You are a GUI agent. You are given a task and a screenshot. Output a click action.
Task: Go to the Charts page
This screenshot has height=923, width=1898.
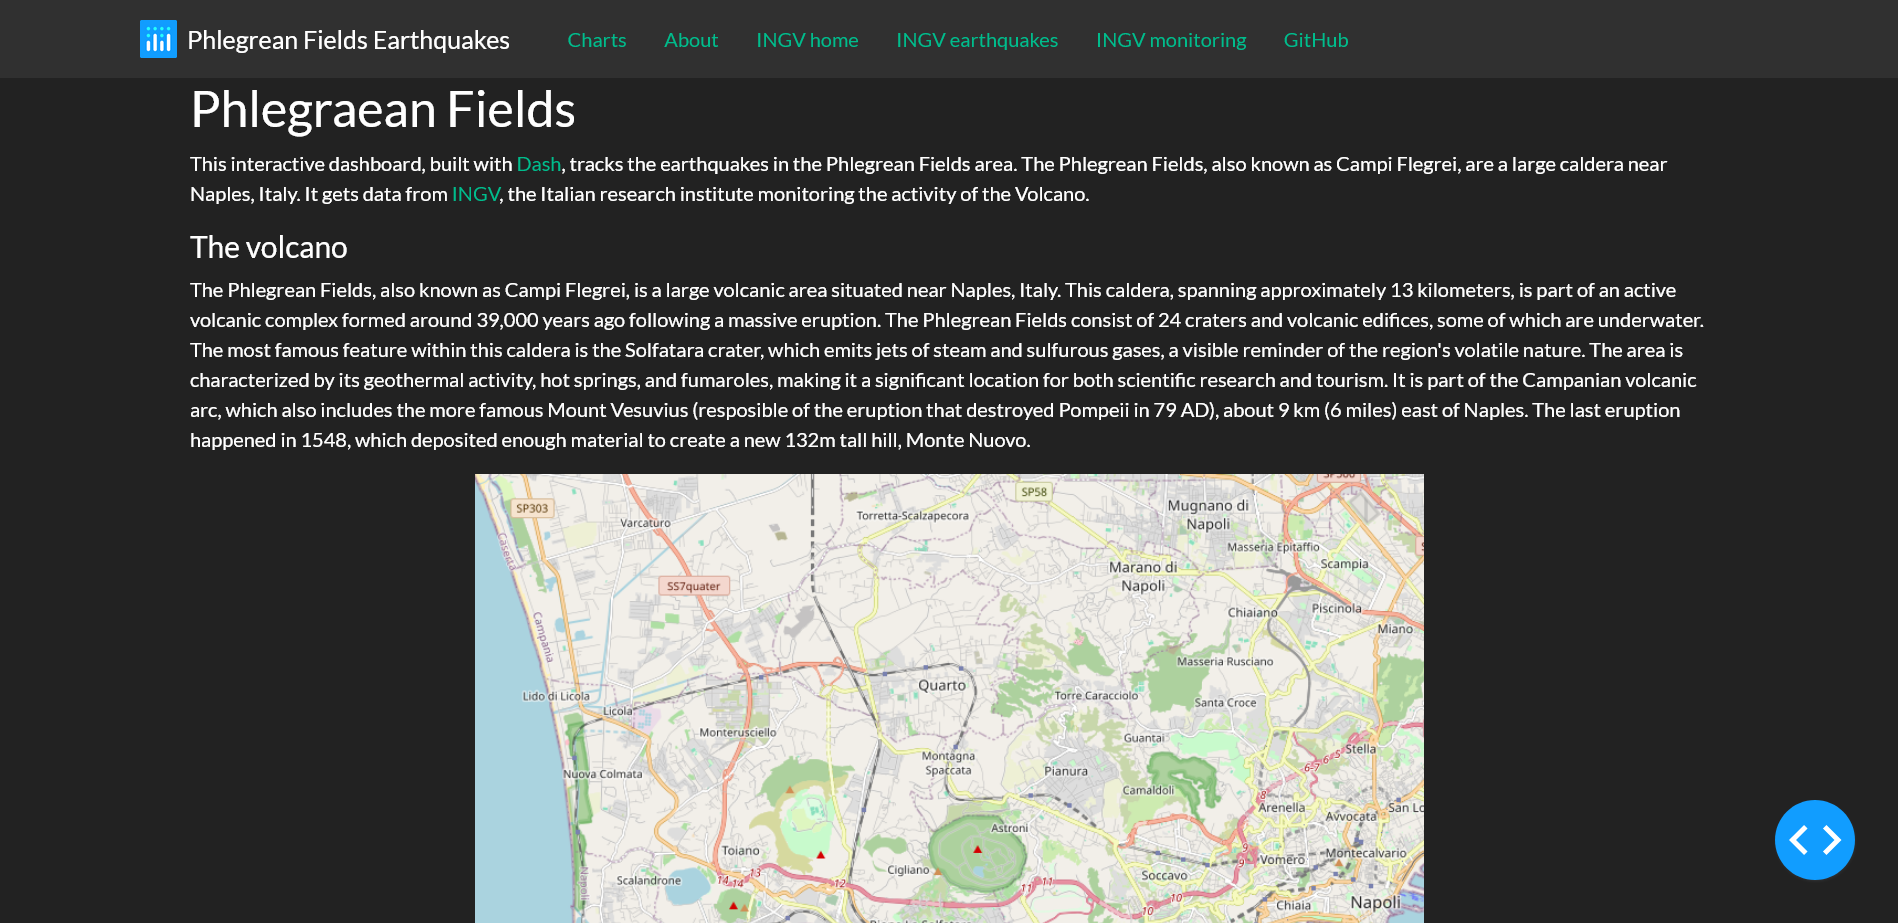pyautogui.click(x=597, y=40)
